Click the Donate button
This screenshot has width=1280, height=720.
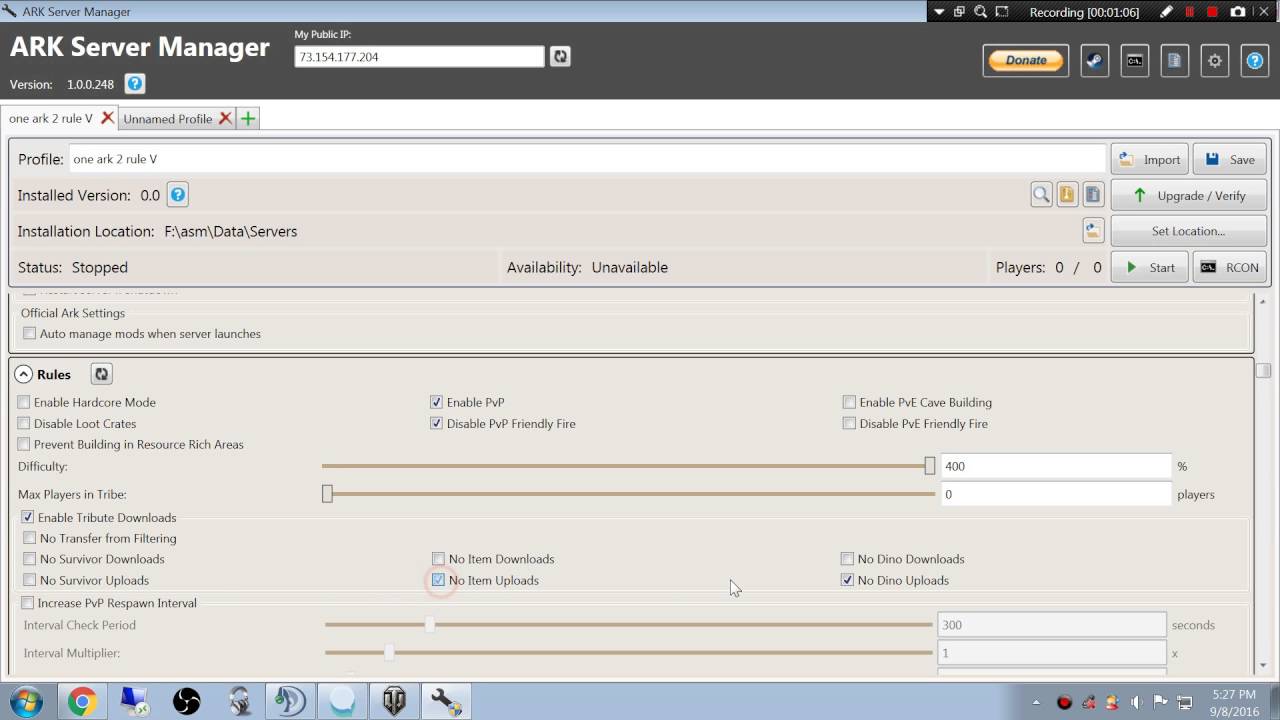coord(1026,60)
